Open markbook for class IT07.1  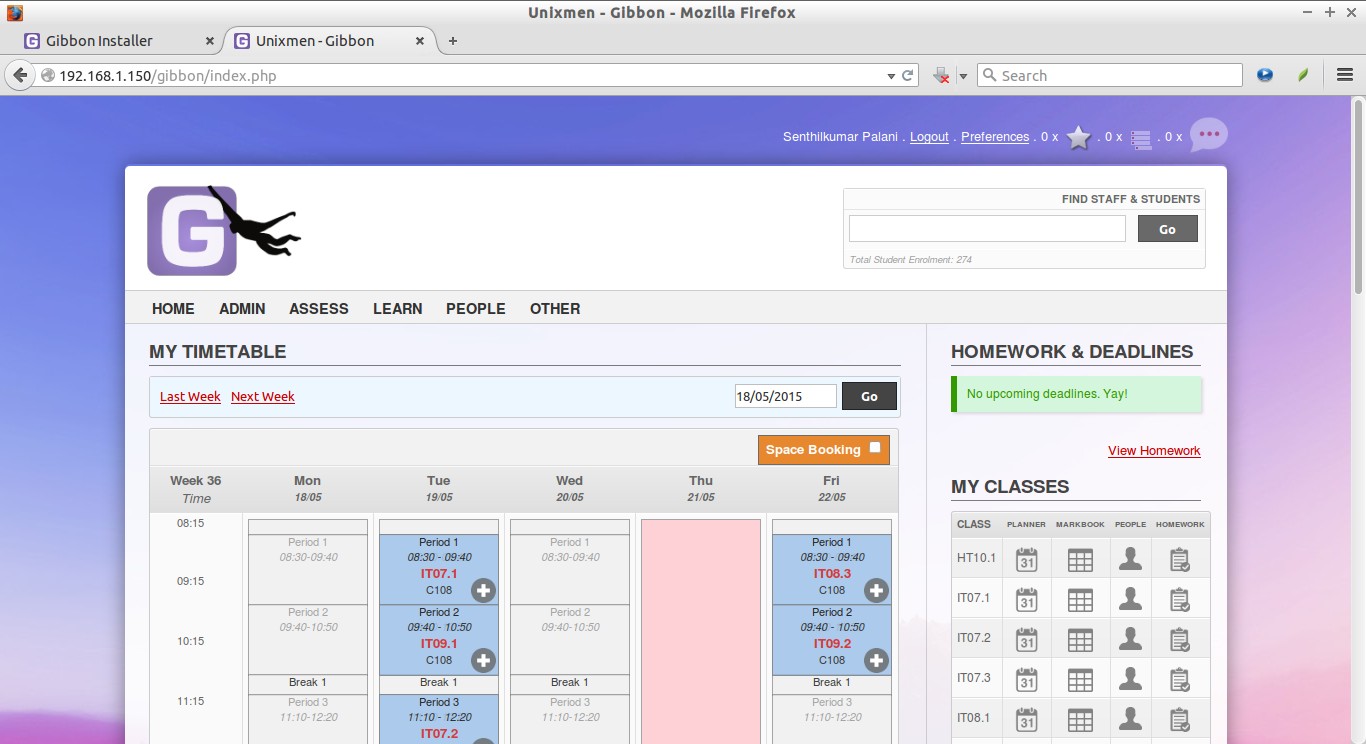click(1080, 599)
